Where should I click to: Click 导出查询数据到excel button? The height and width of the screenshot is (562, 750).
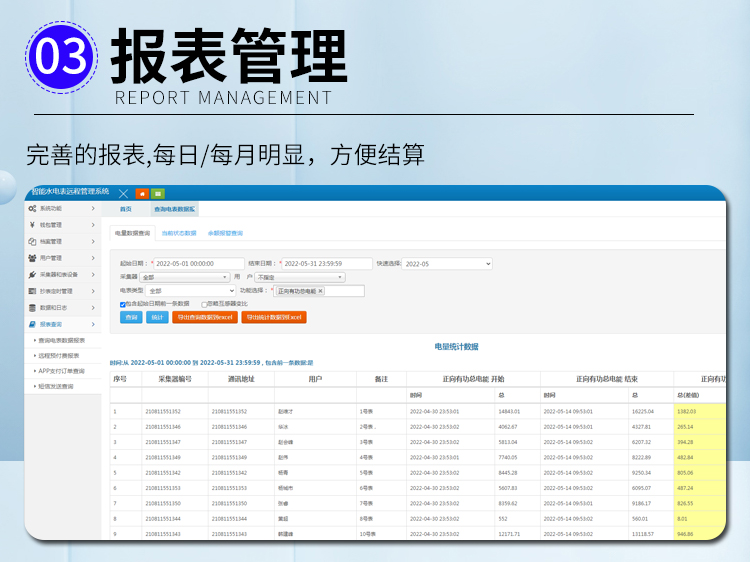click(x=205, y=318)
